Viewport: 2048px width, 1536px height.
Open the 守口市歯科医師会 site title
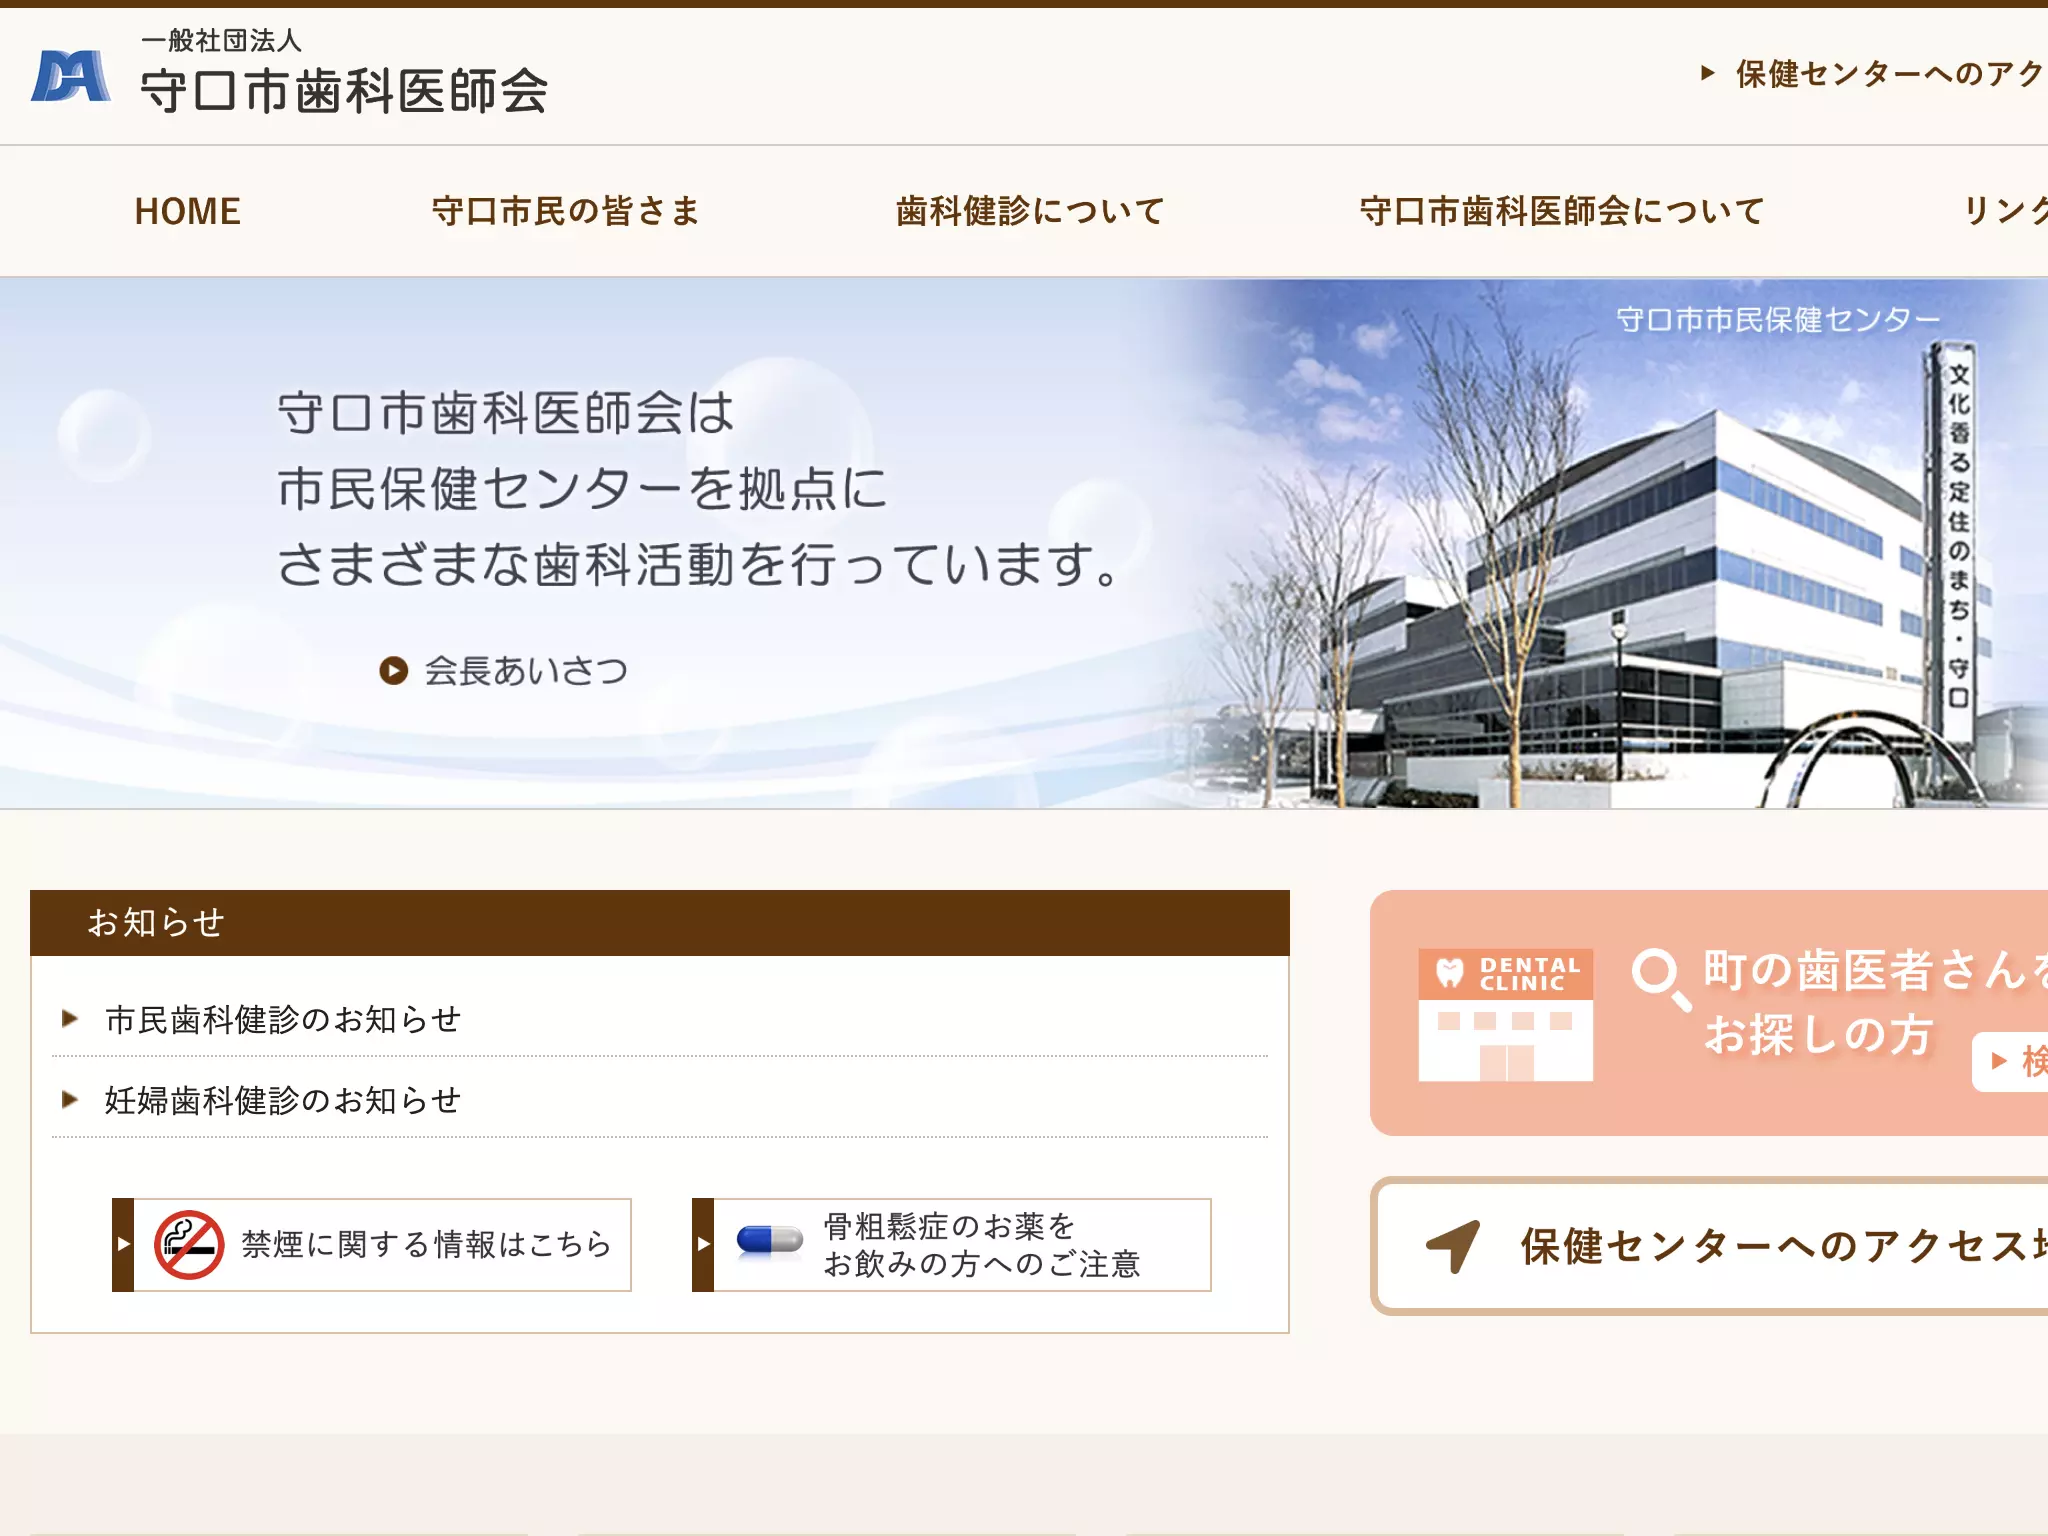click(344, 91)
